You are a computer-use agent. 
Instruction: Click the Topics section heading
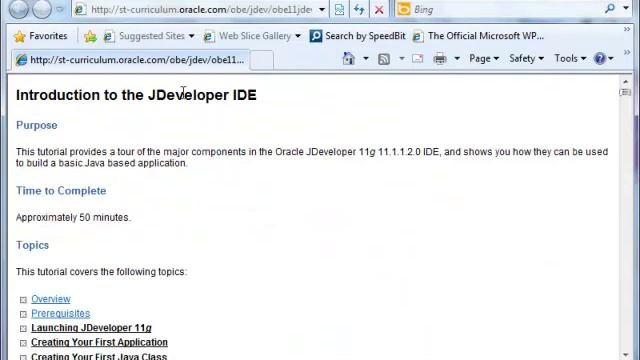pos(32,245)
